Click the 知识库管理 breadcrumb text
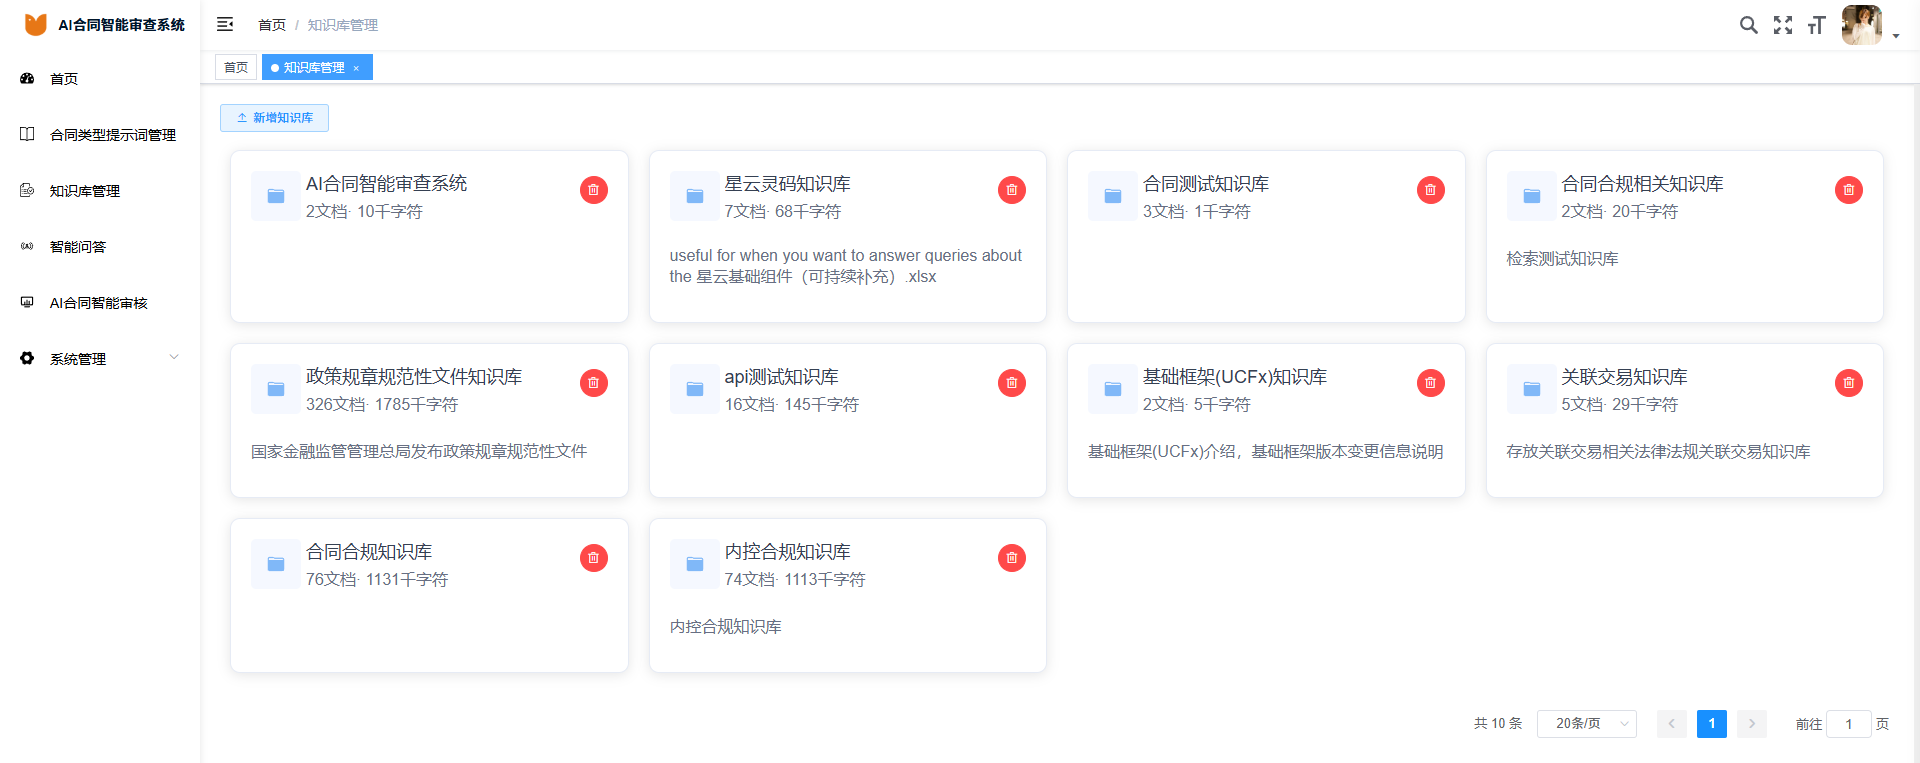The height and width of the screenshot is (763, 1920). point(342,25)
